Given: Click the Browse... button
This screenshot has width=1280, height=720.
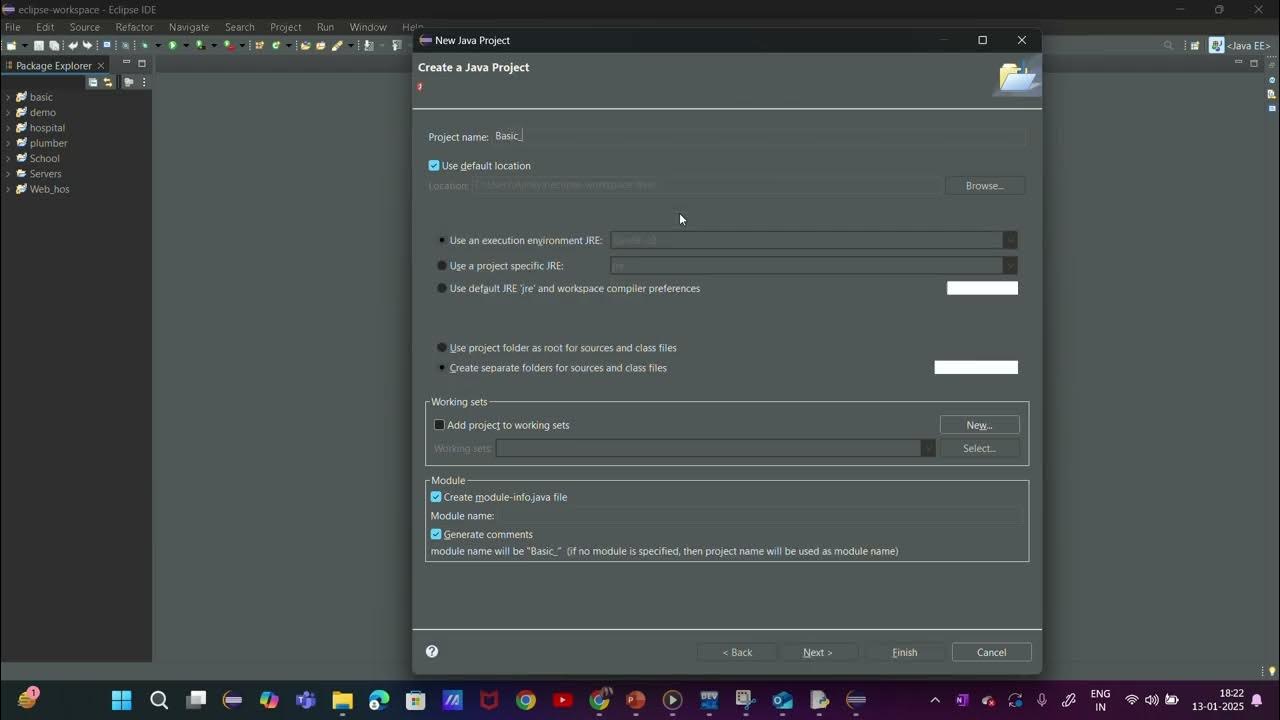Looking at the screenshot, I should 985,185.
